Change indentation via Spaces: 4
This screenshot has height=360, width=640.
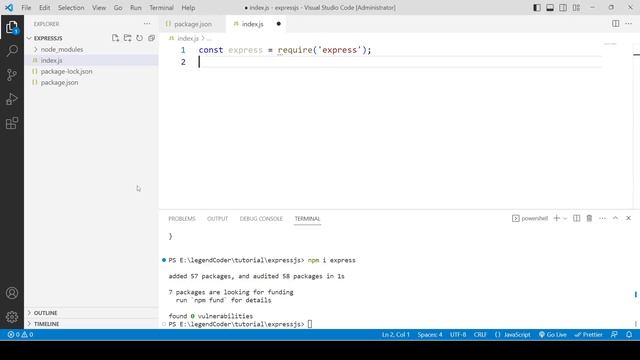(430, 334)
